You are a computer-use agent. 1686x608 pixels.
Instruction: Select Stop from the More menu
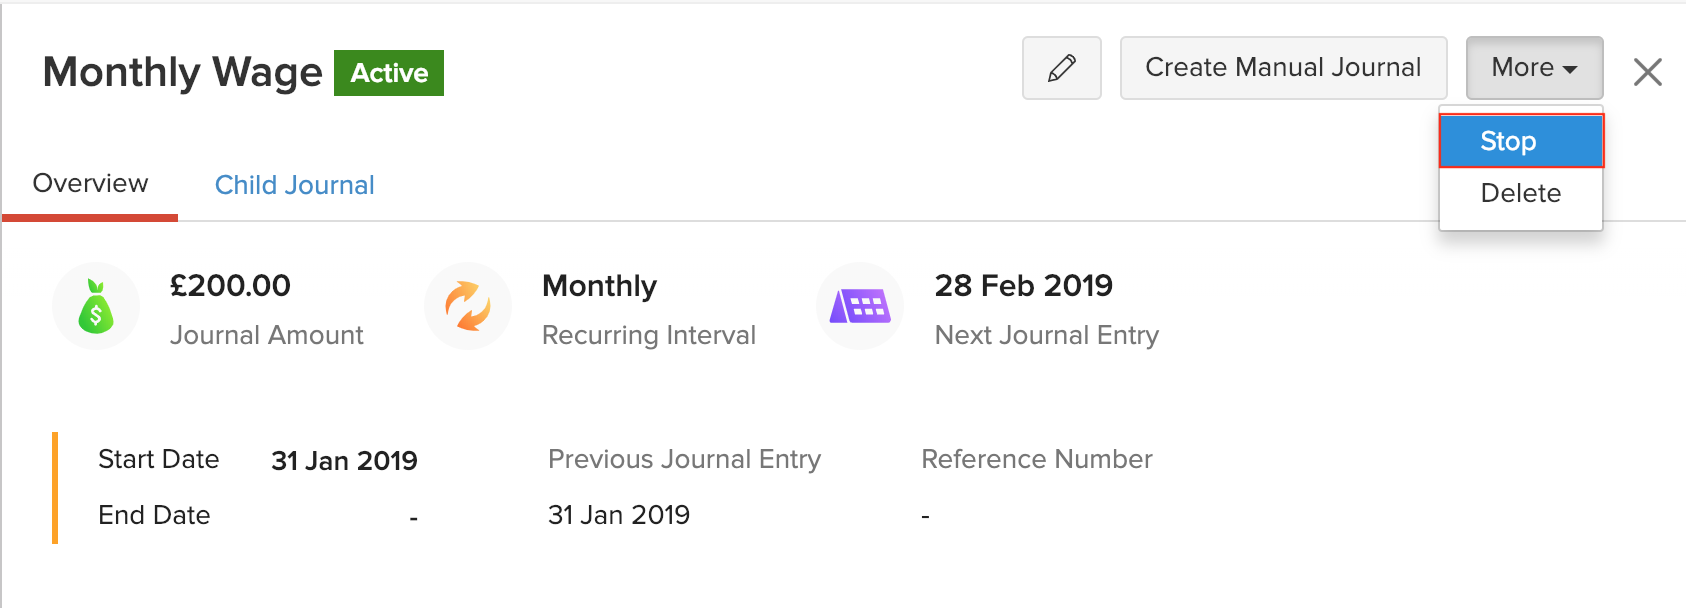[x=1520, y=141]
